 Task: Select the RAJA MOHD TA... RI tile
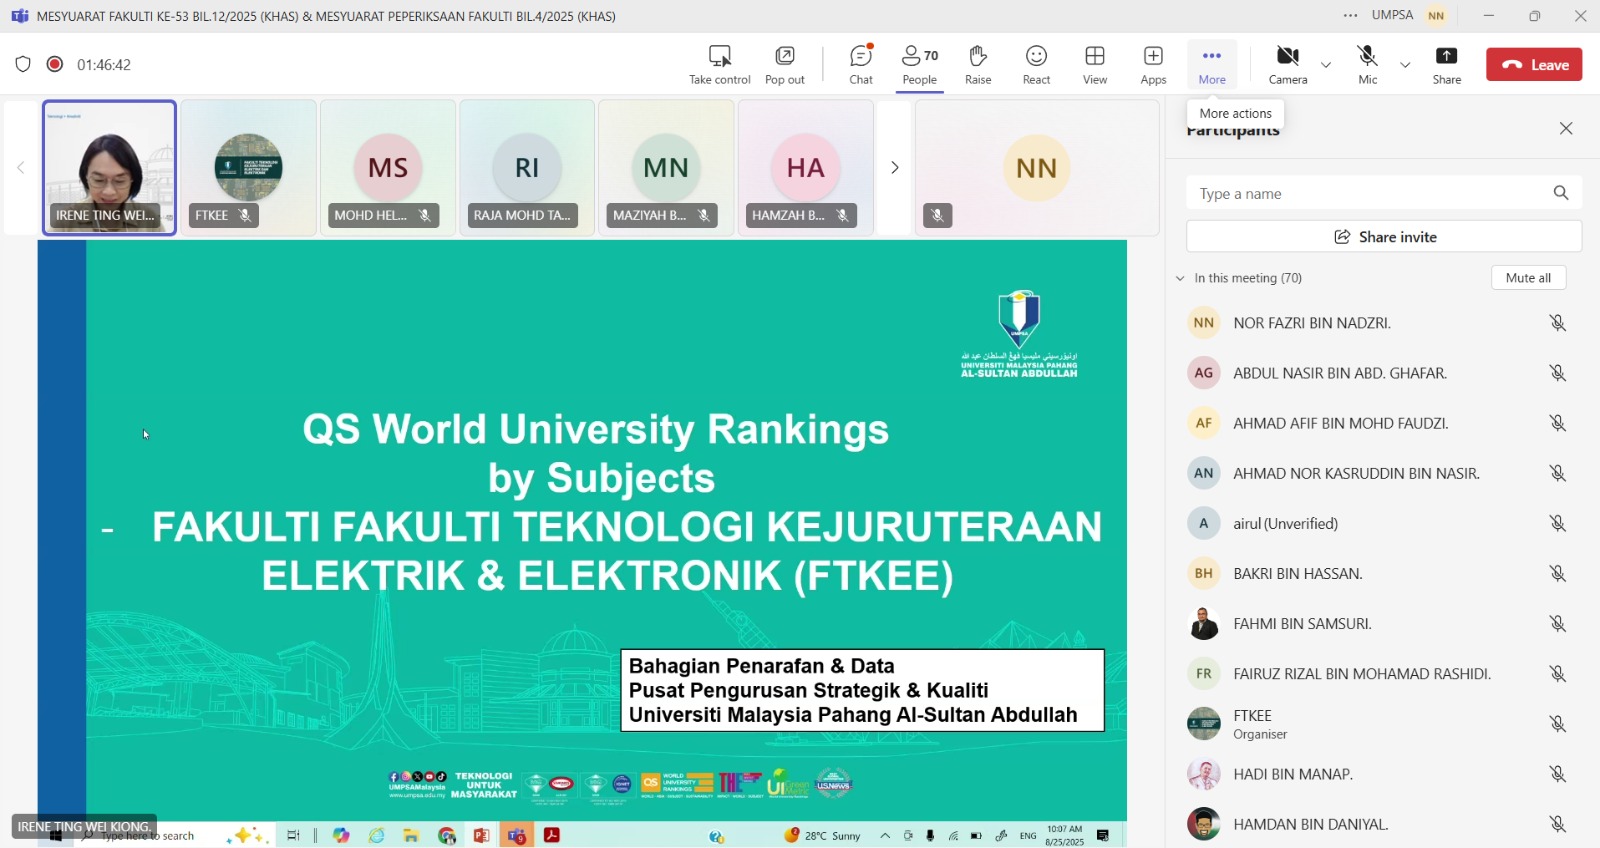coord(527,168)
